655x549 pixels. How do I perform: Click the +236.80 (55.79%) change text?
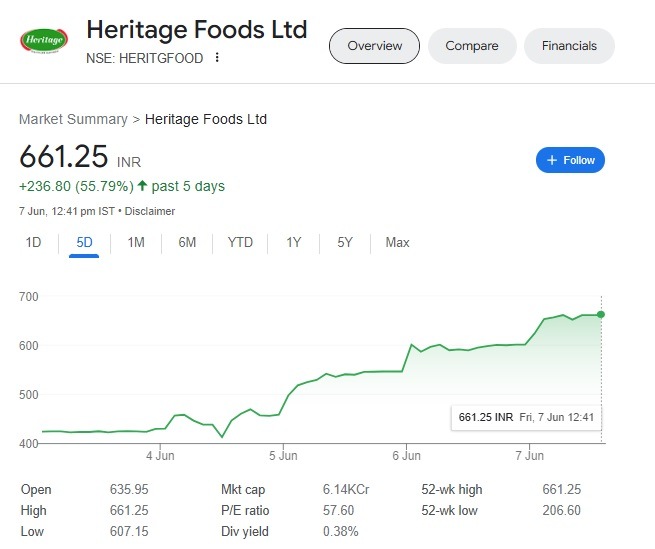[76, 186]
